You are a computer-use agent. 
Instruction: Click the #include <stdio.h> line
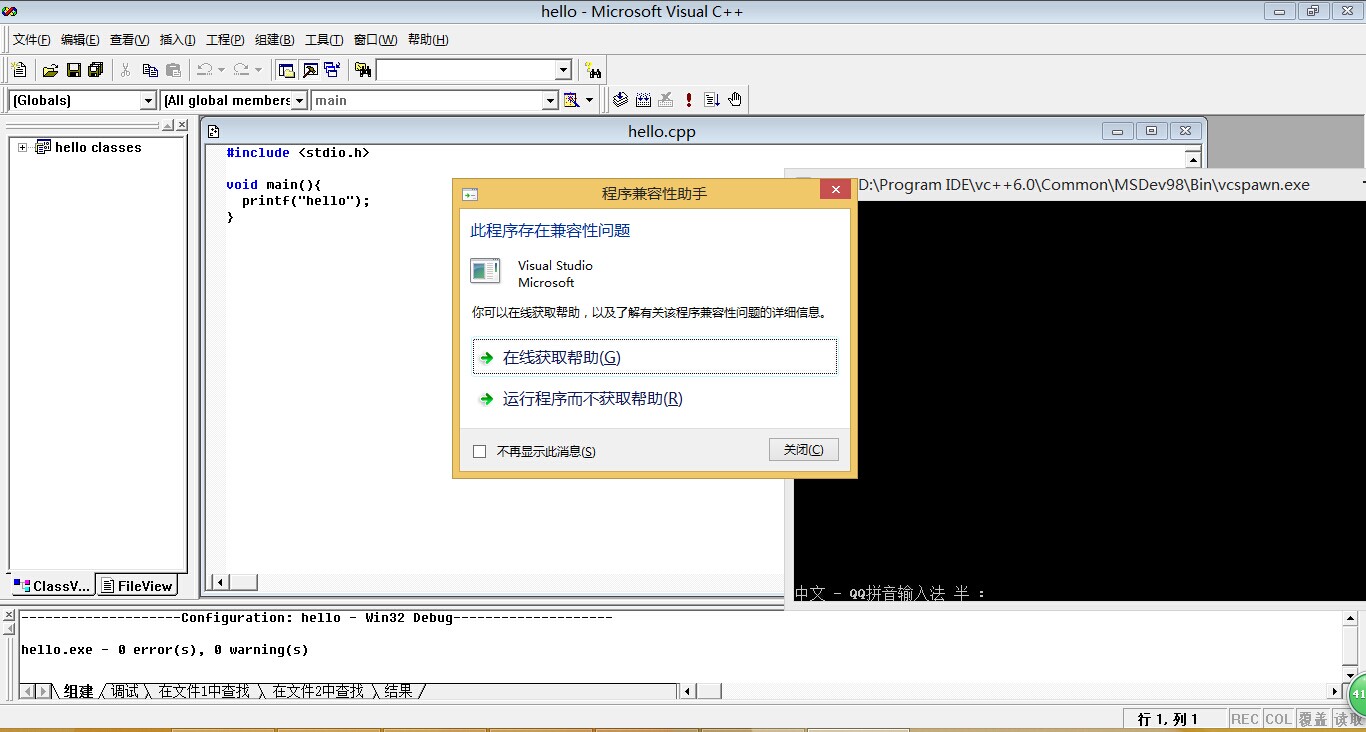coord(298,153)
